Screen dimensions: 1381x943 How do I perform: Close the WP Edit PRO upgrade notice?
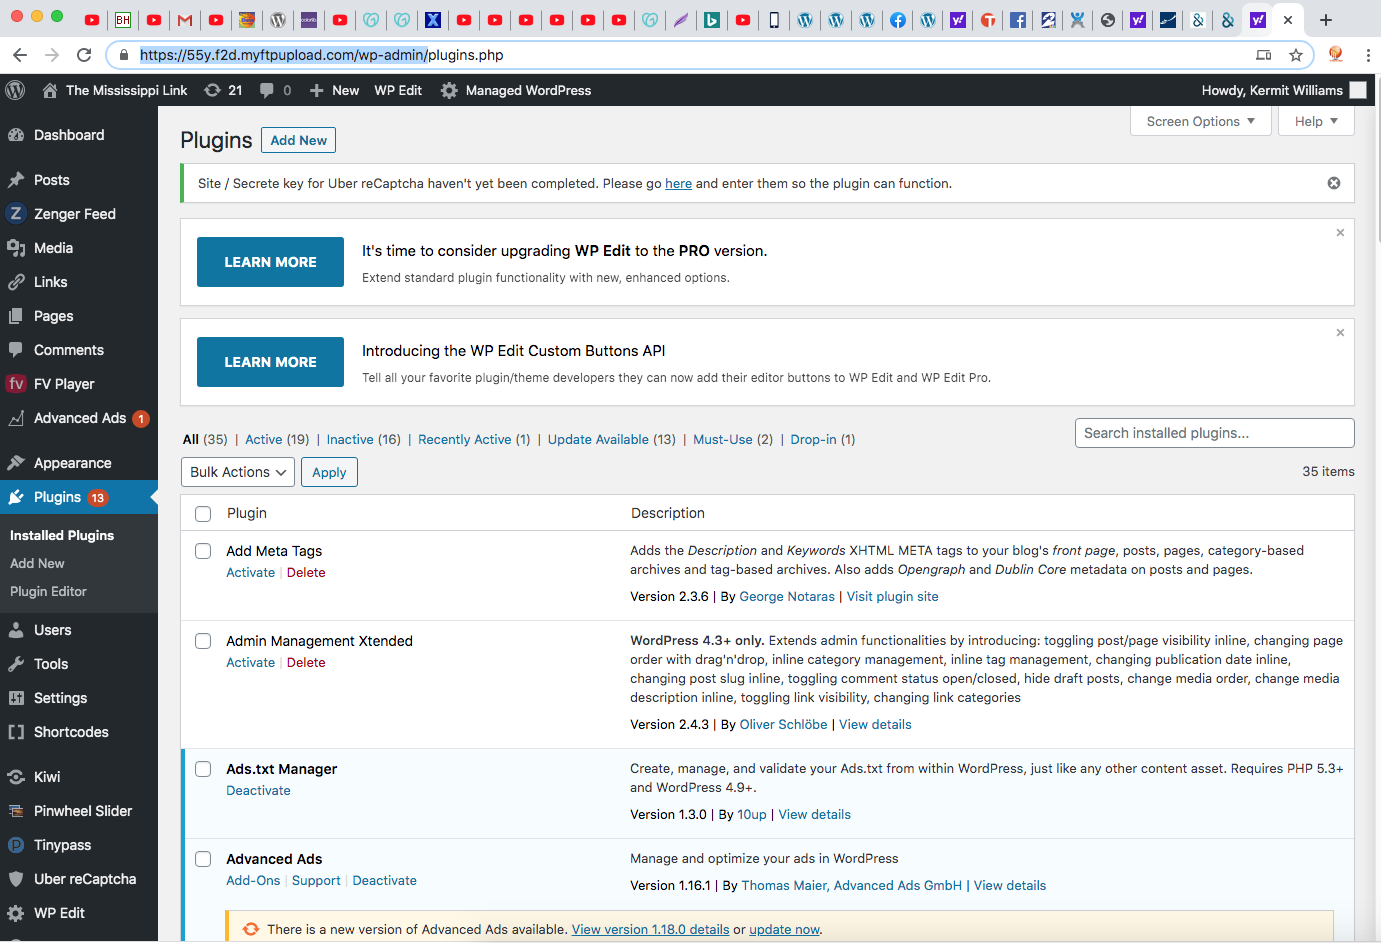coord(1340,233)
